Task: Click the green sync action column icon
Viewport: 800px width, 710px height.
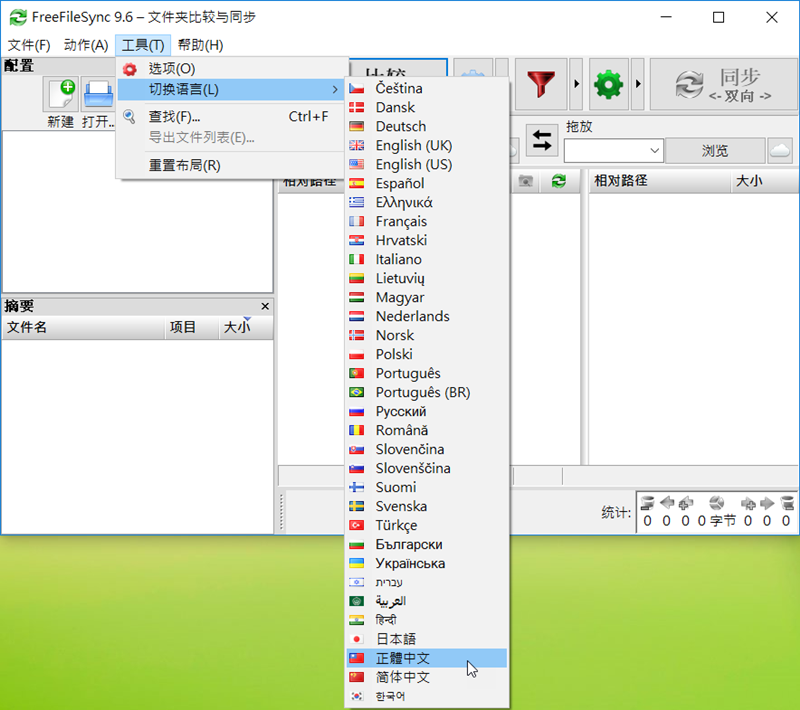Action: click(558, 181)
